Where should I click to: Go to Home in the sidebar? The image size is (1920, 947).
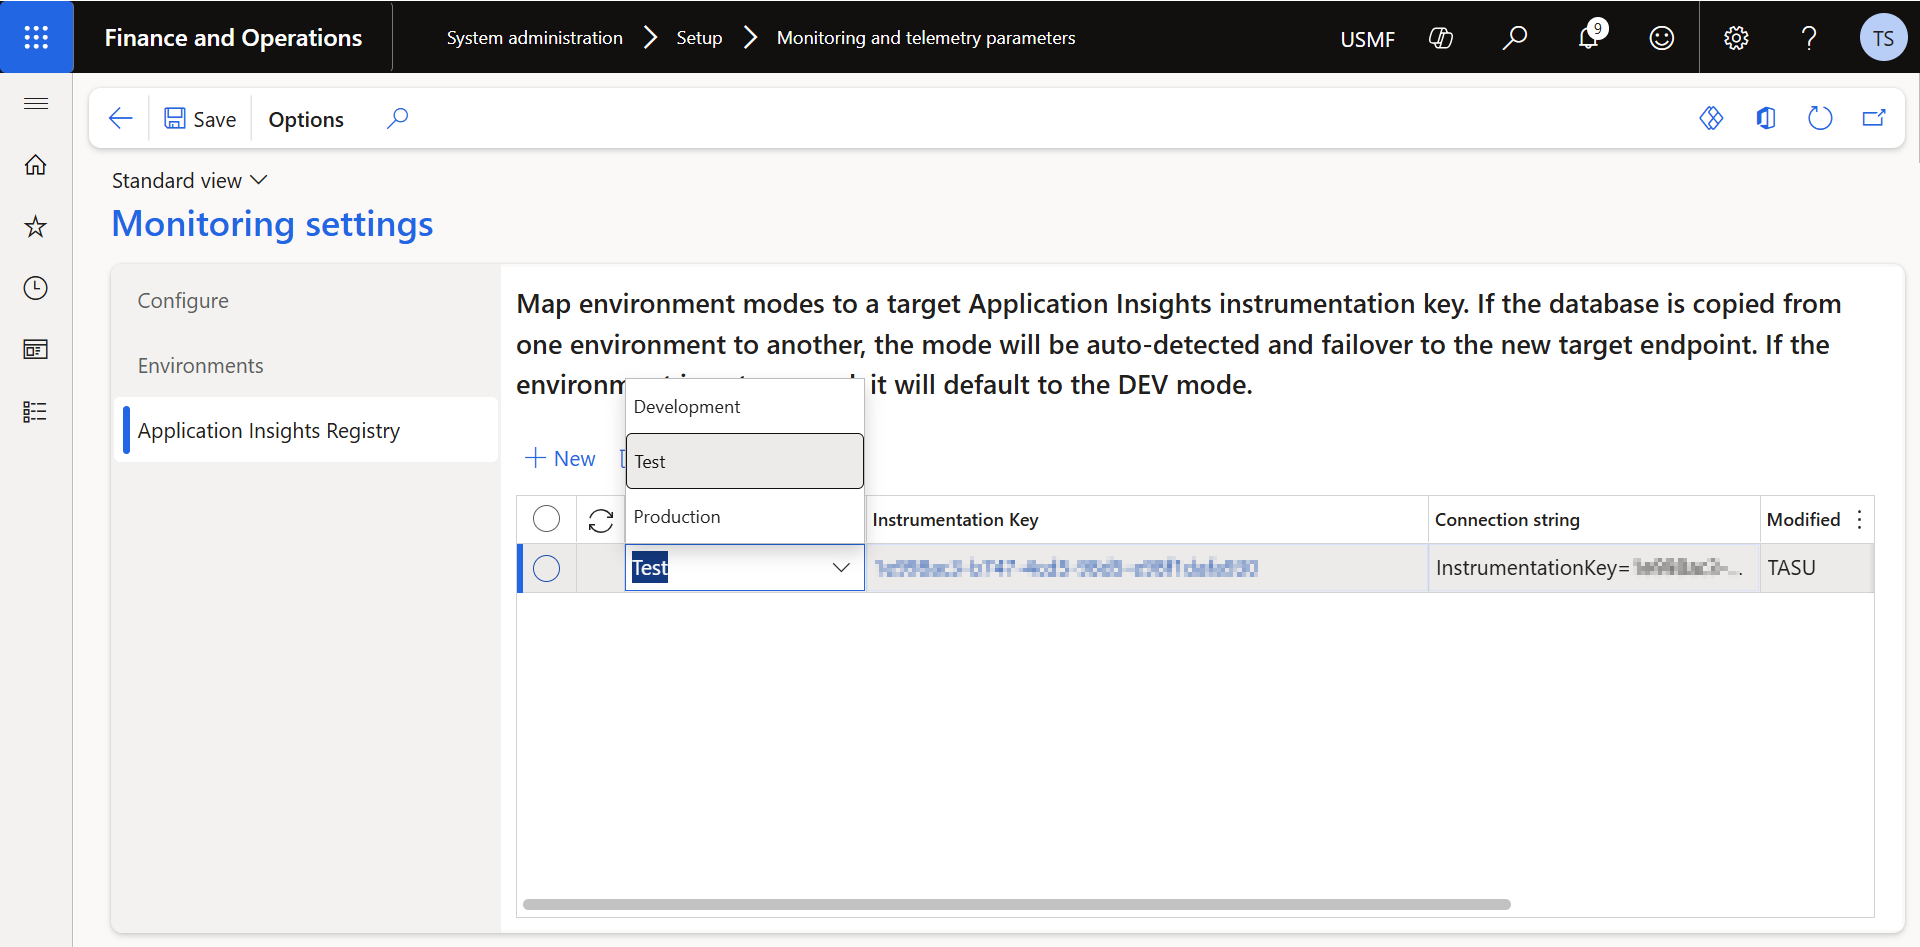36,165
